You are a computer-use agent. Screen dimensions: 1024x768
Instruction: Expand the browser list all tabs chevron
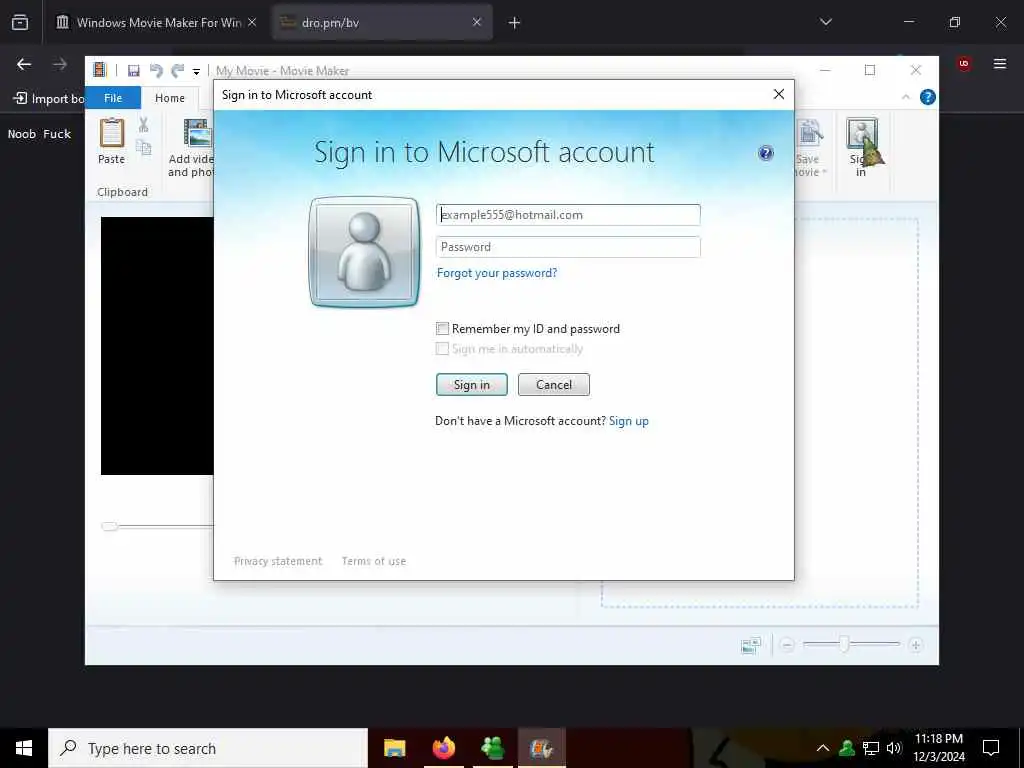[825, 22]
